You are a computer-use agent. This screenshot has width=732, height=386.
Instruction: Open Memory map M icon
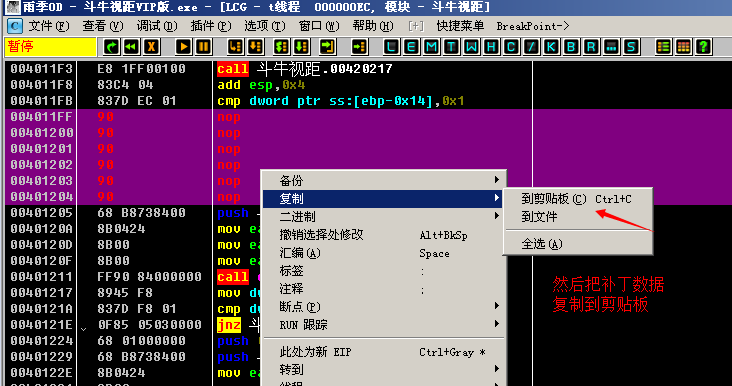tap(431, 47)
